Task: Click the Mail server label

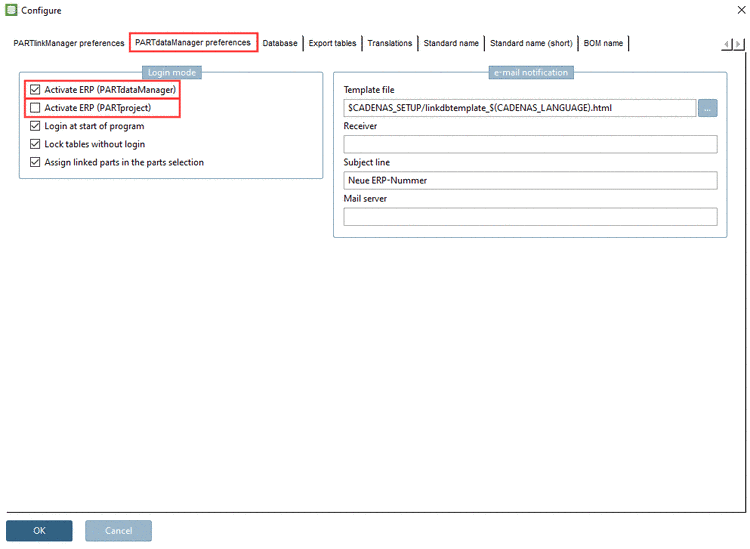Action: (x=365, y=198)
